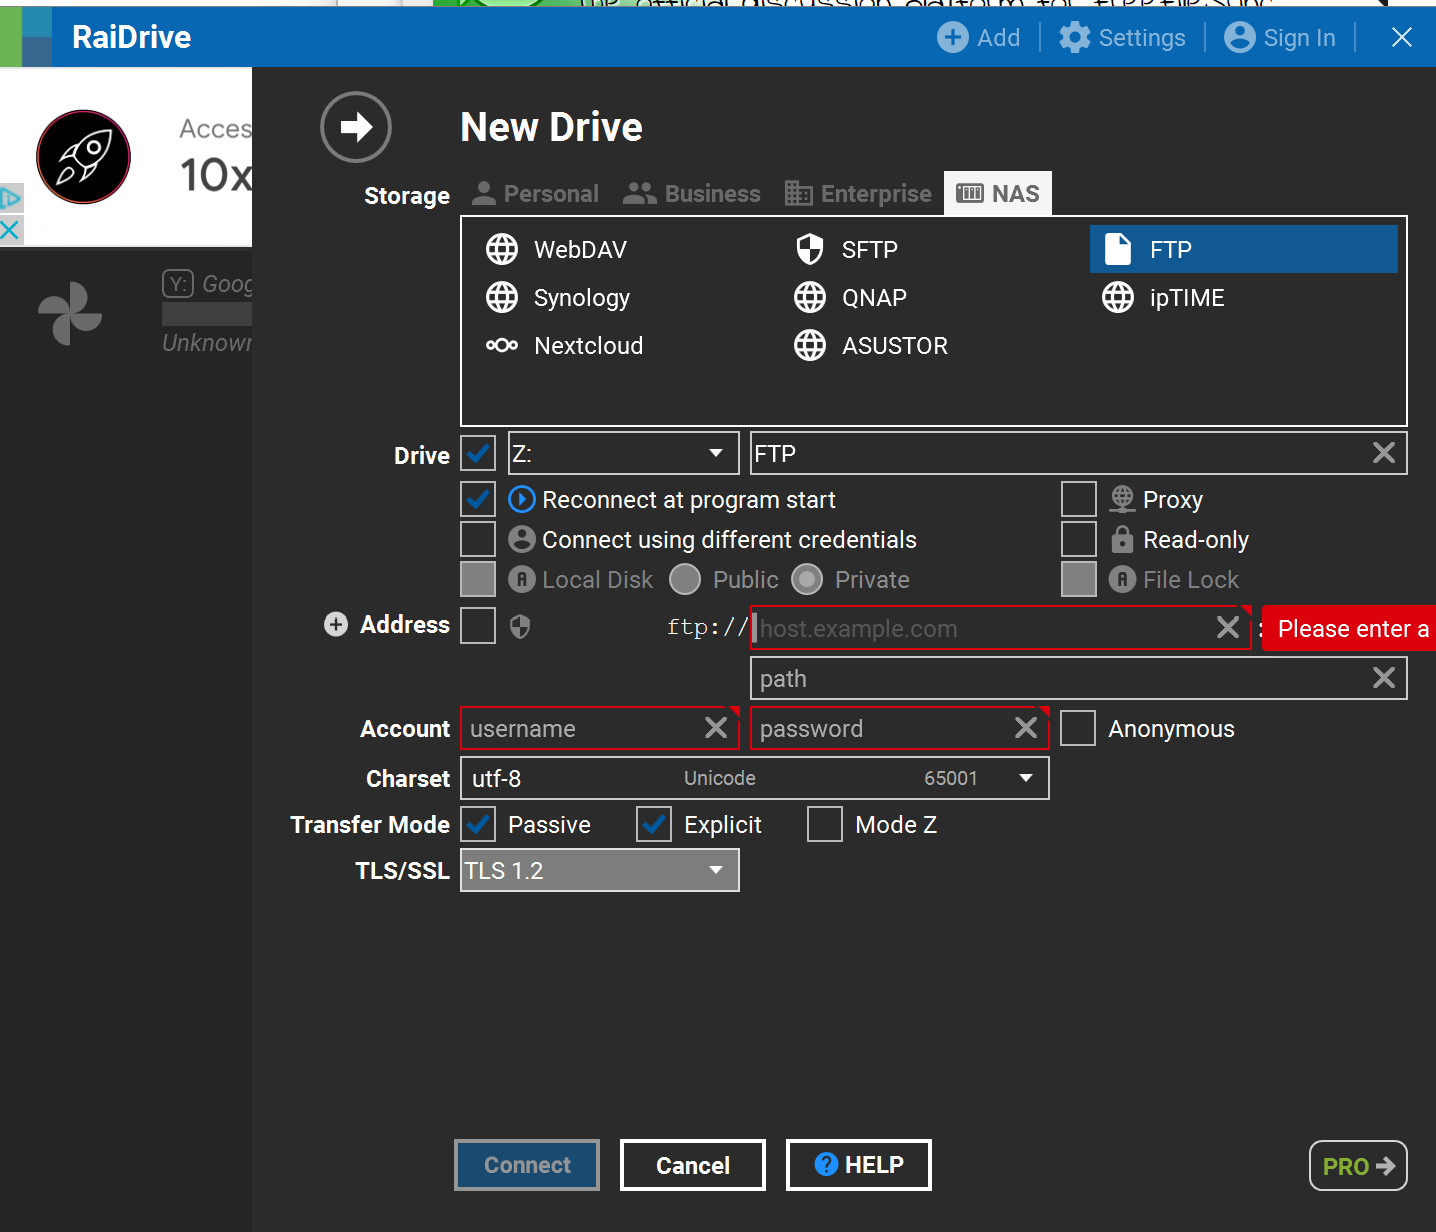Pick Synology from NAS list
Screen dimensions: 1436x1232
coord(557,297)
